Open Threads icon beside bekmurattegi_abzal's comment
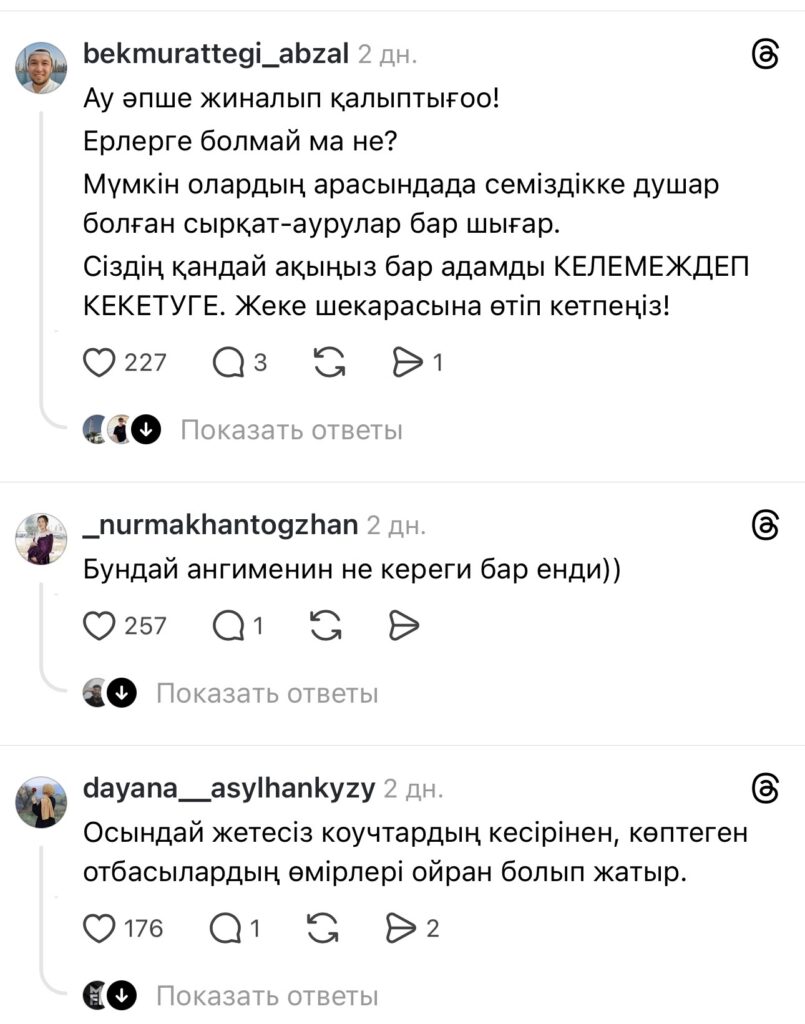Viewport: 805px width, 1024px height. (x=764, y=57)
